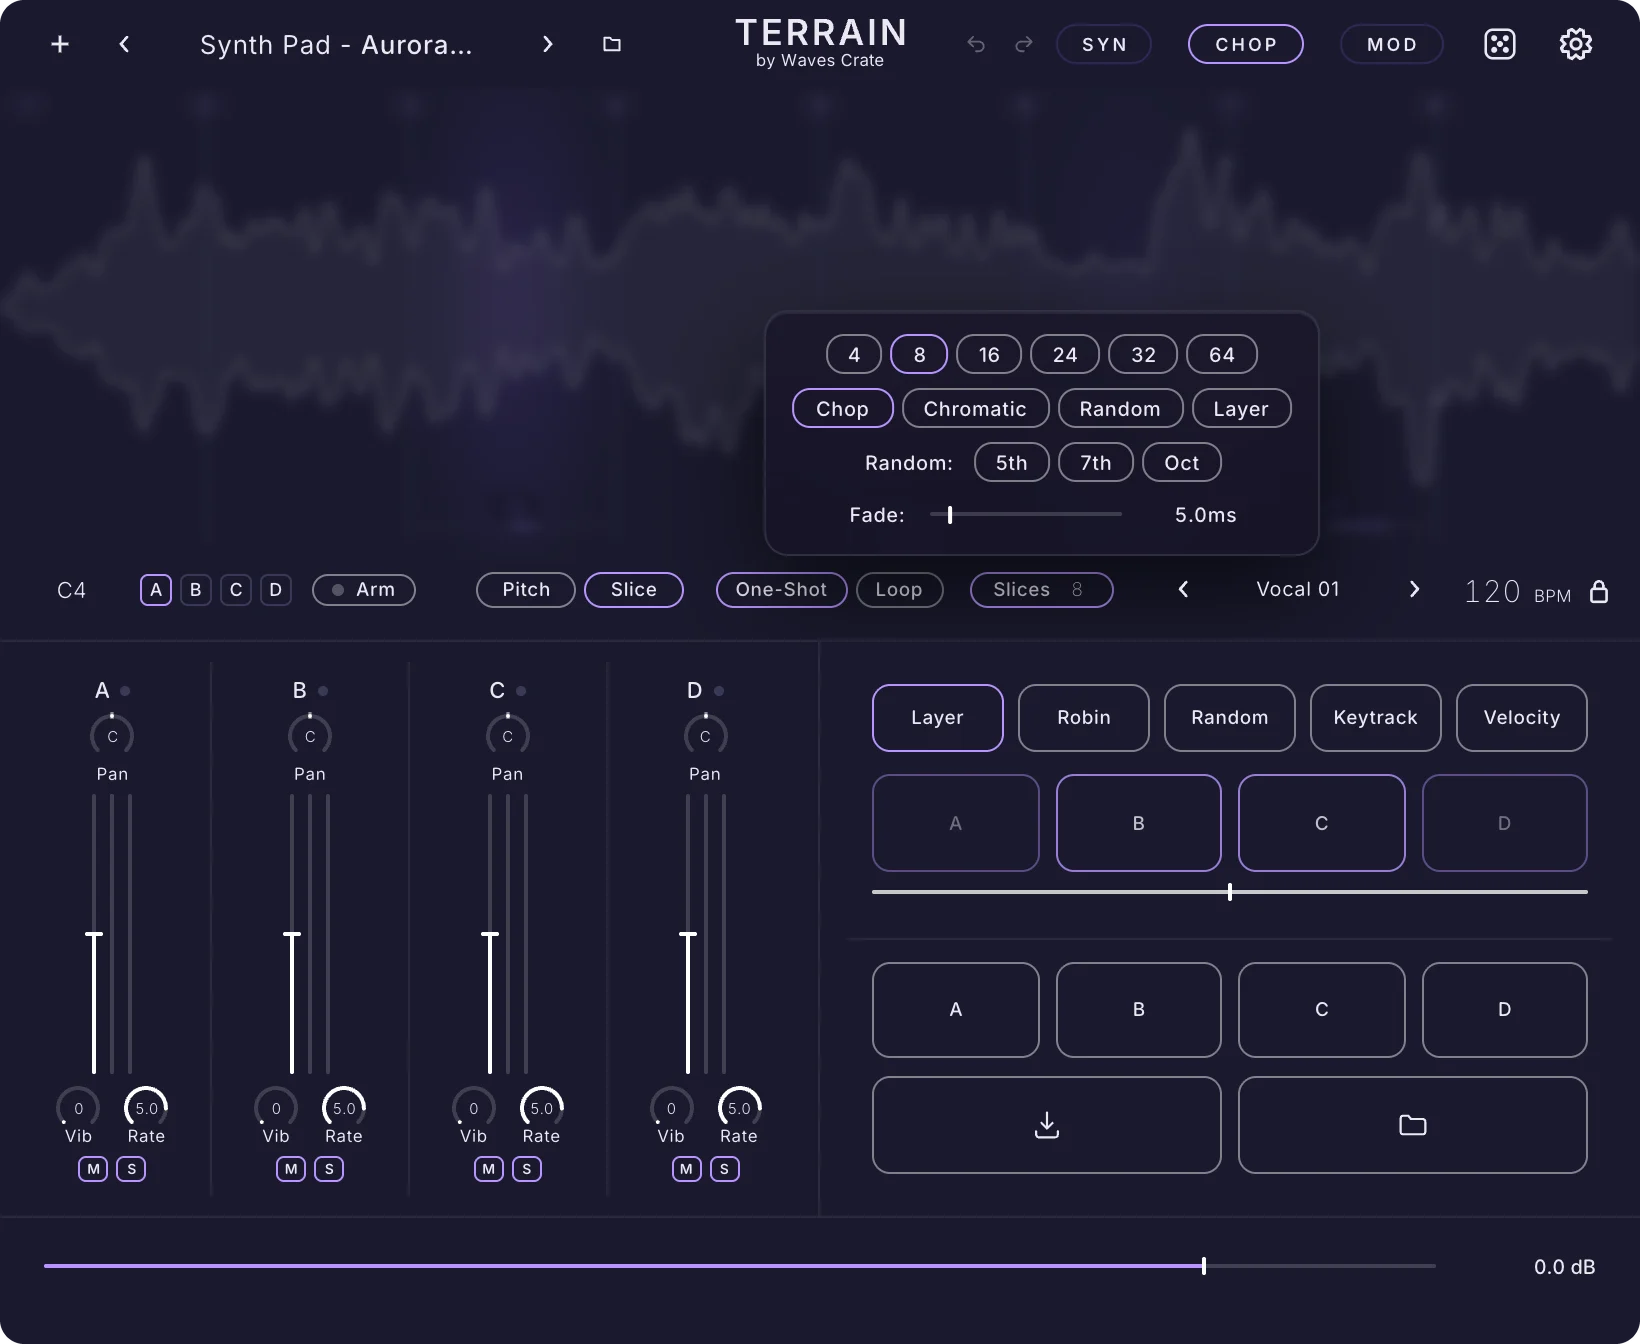Select Robin layer mode
This screenshot has width=1640, height=1344.
coord(1084,718)
